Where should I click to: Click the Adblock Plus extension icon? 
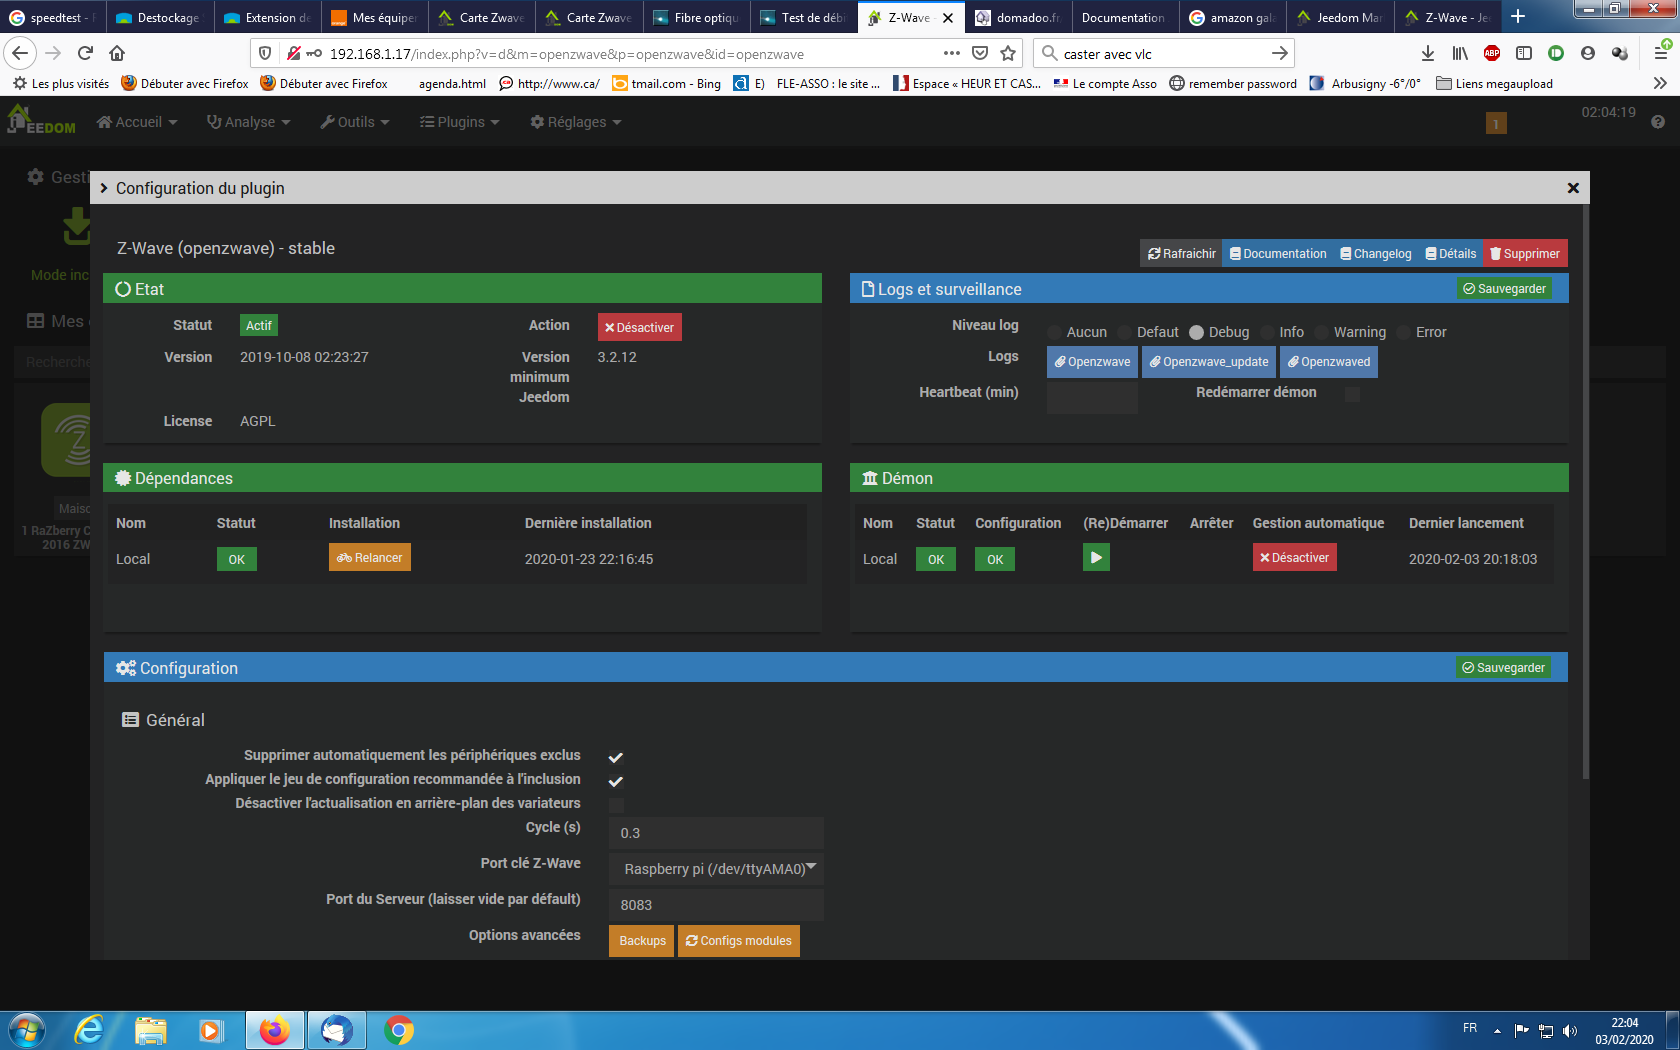point(1492,53)
